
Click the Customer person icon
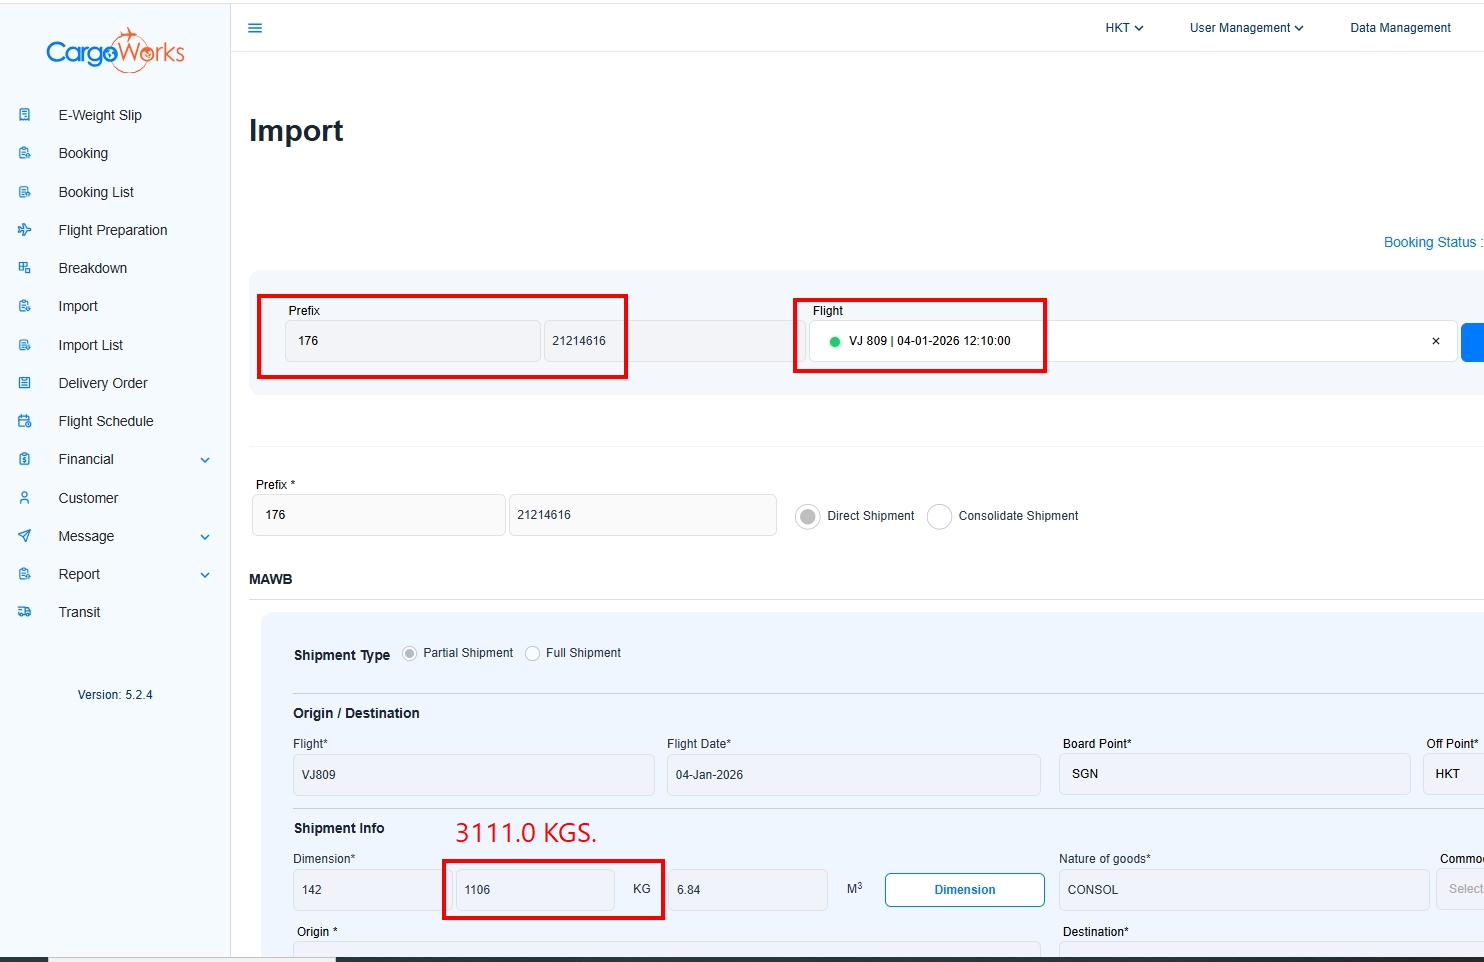[25, 498]
